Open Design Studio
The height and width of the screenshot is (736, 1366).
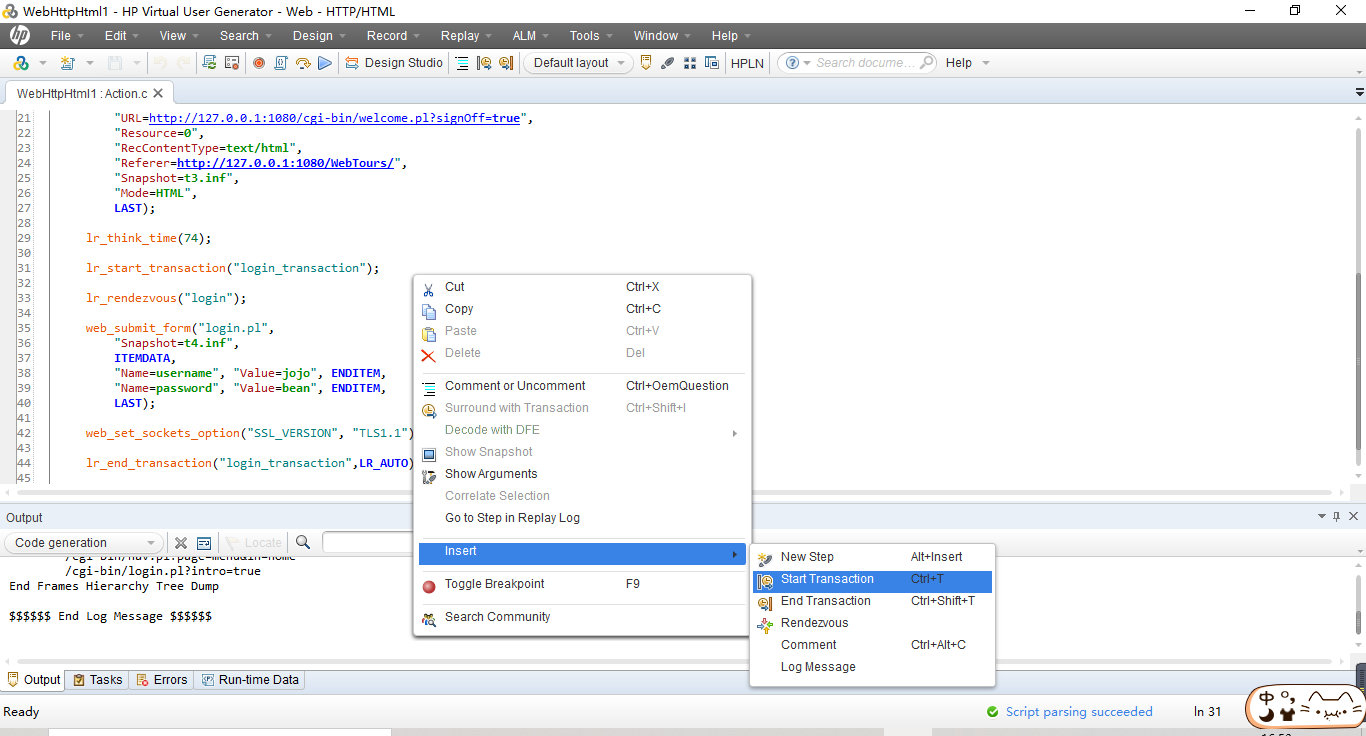(x=394, y=63)
